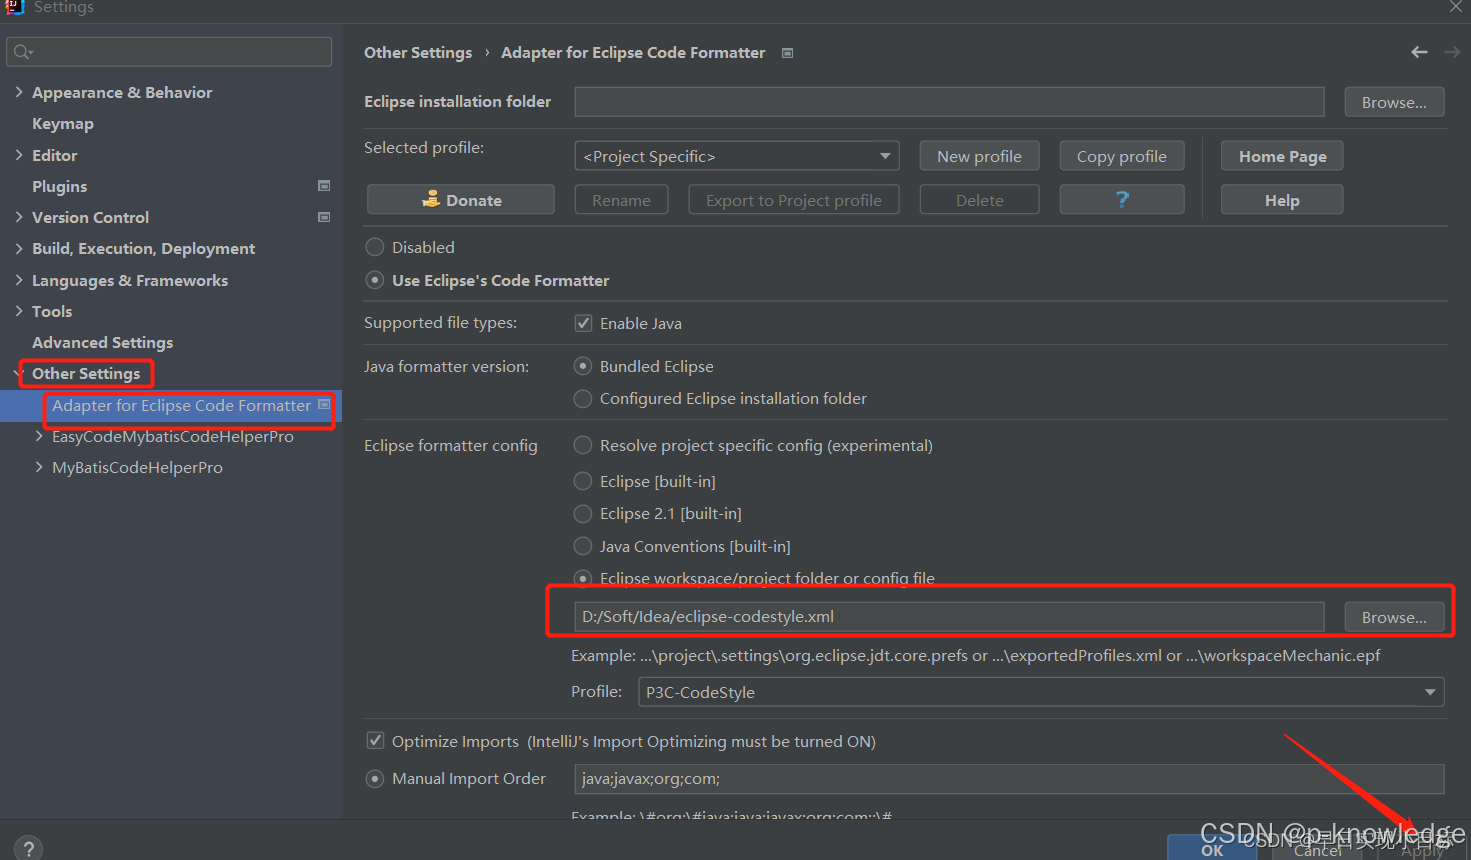Image resolution: width=1471 pixels, height=860 pixels.
Task: Select Eclipse 2.1 [built-in] config
Action: 583,513
